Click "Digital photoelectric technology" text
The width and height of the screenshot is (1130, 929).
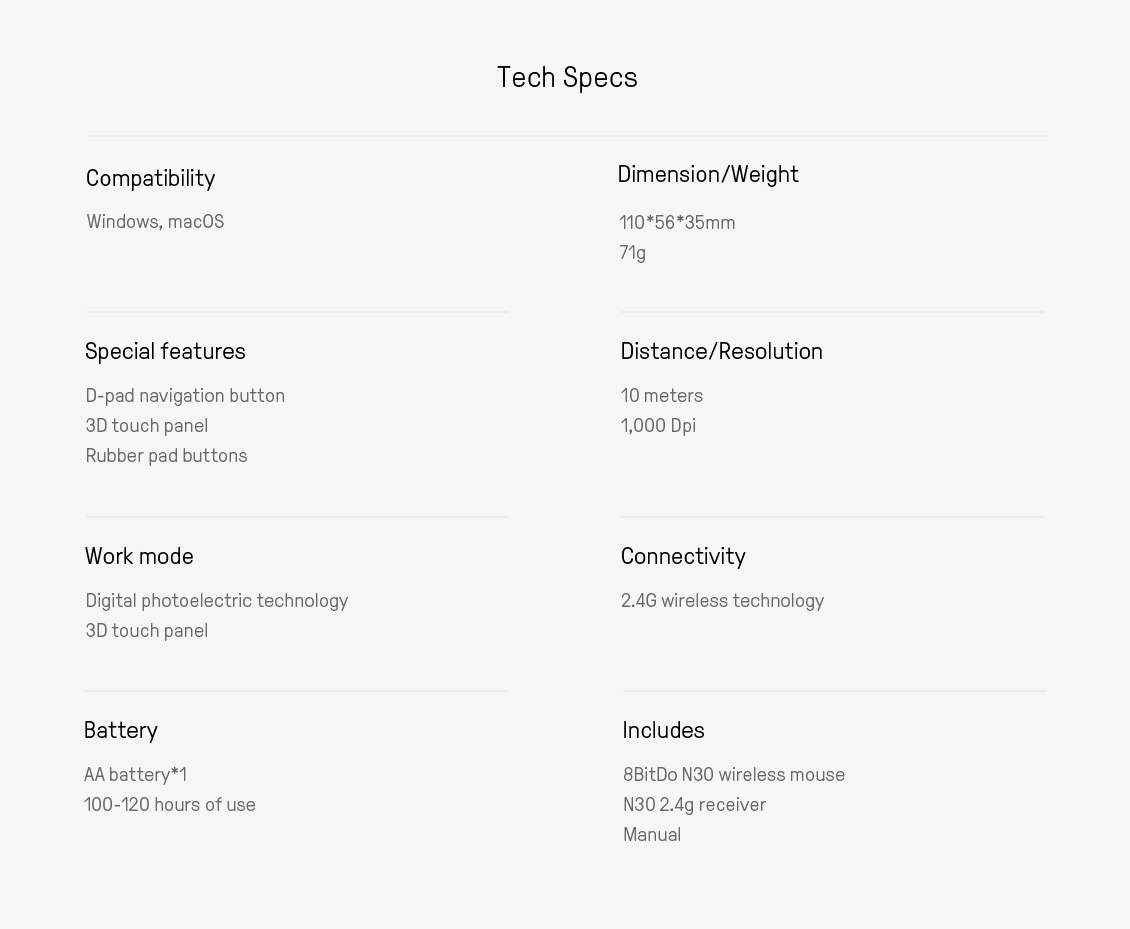tap(216, 601)
